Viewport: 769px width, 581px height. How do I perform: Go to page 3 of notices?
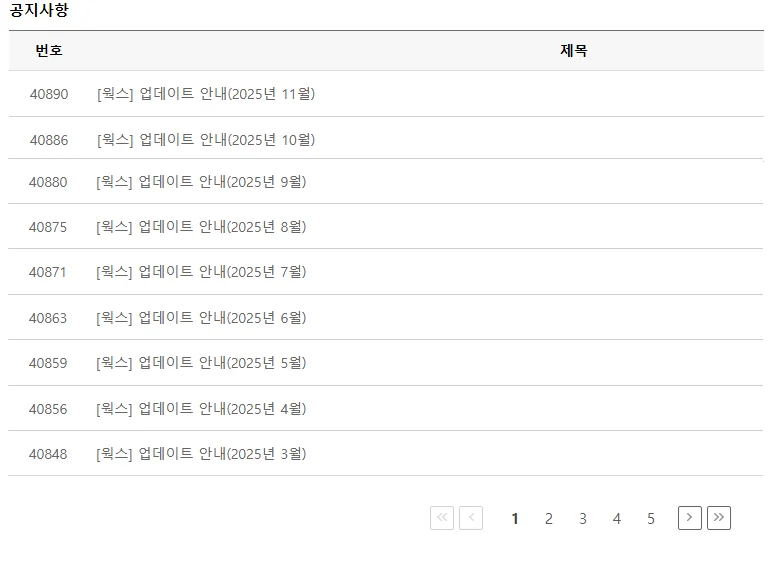pyautogui.click(x=583, y=518)
